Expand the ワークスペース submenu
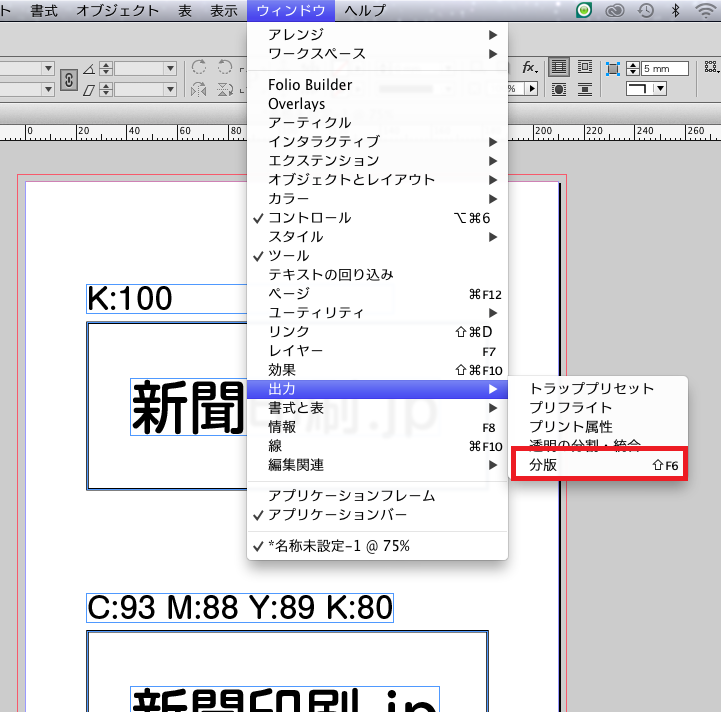The height and width of the screenshot is (712, 721). (377, 54)
